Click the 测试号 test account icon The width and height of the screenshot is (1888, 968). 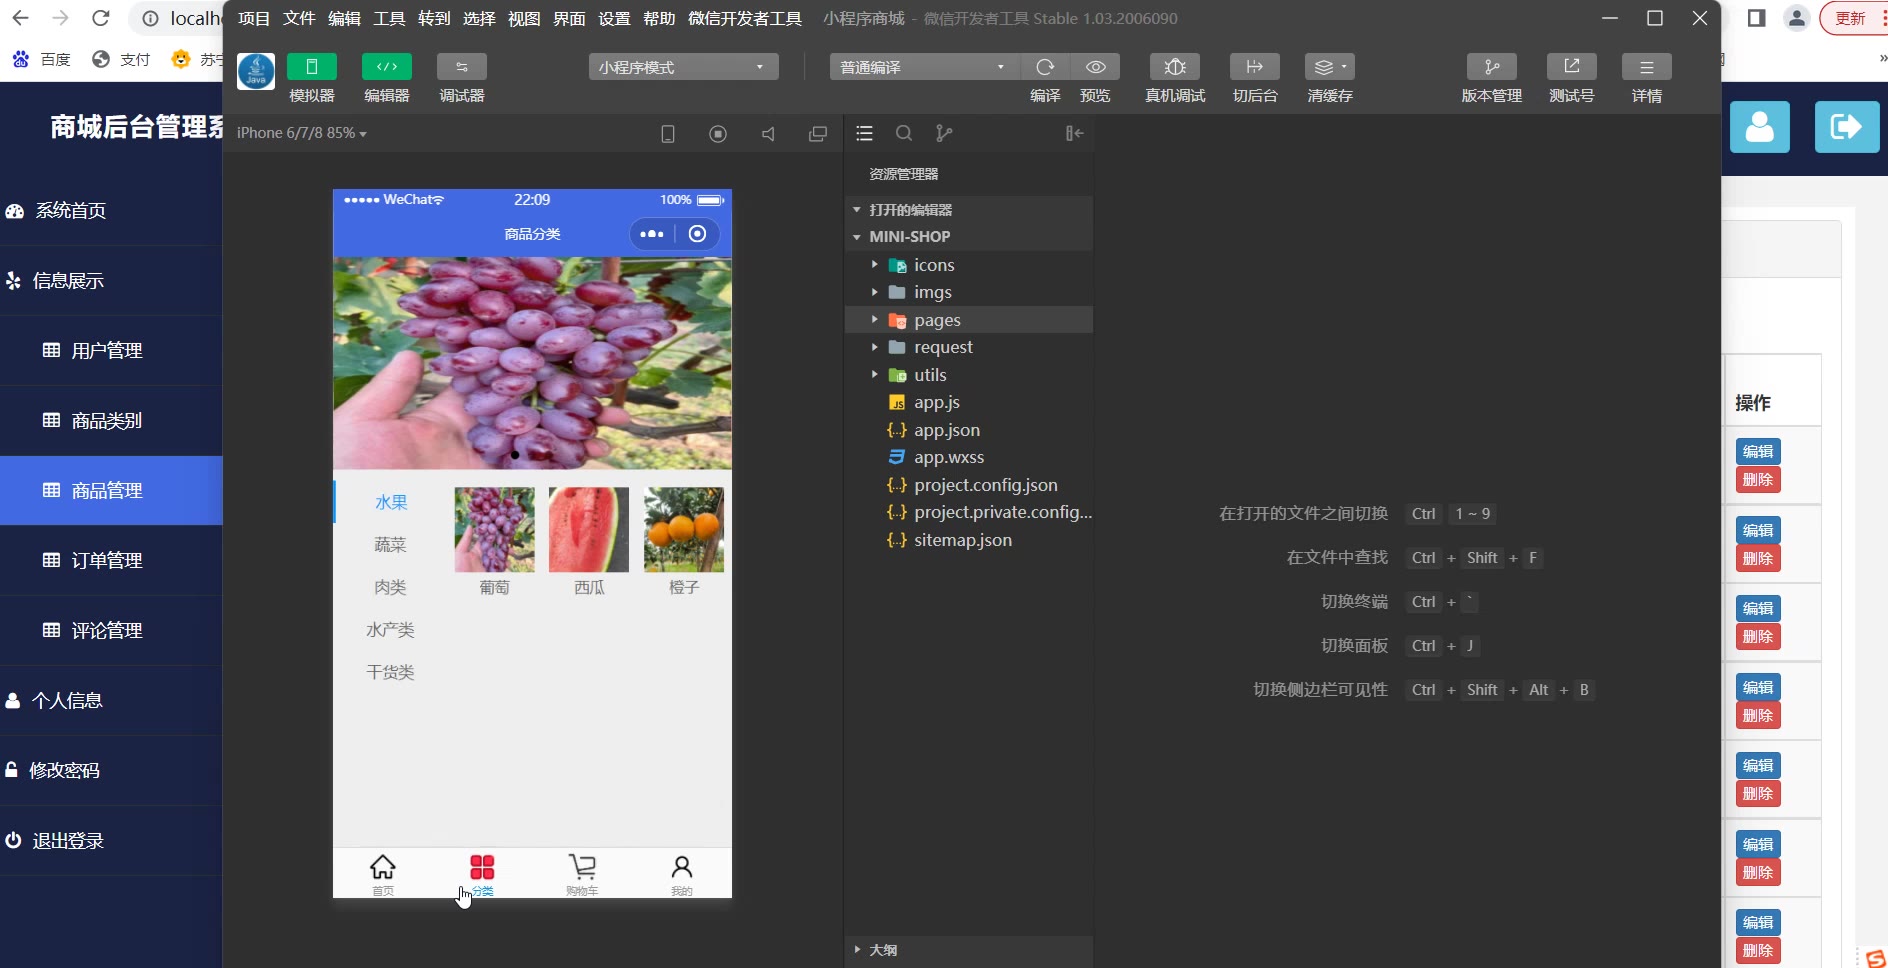click(x=1571, y=67)
